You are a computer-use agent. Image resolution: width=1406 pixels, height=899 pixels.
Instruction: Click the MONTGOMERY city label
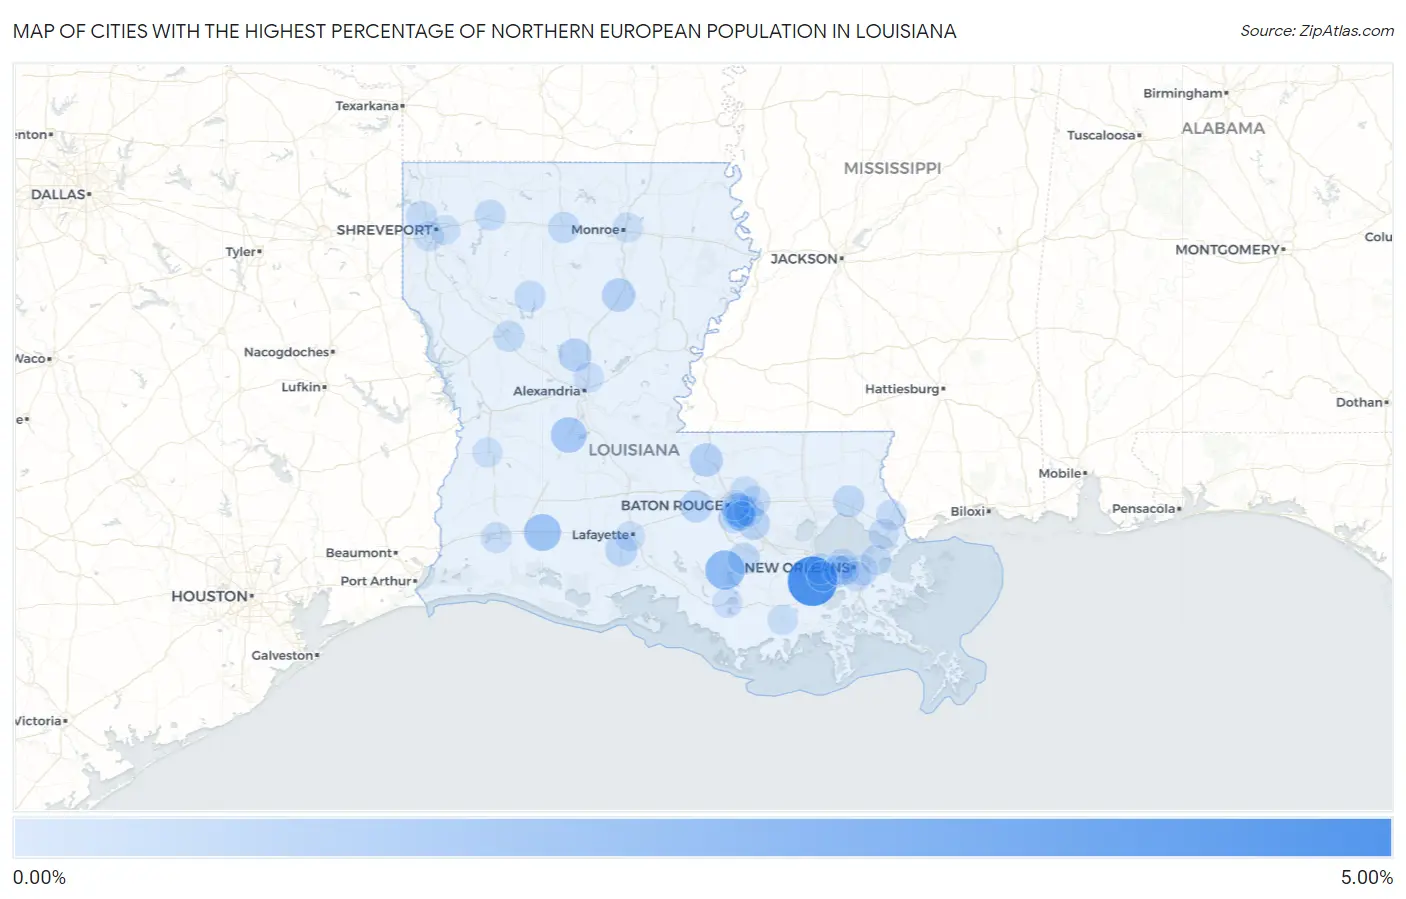click(x=1227, y=249)
